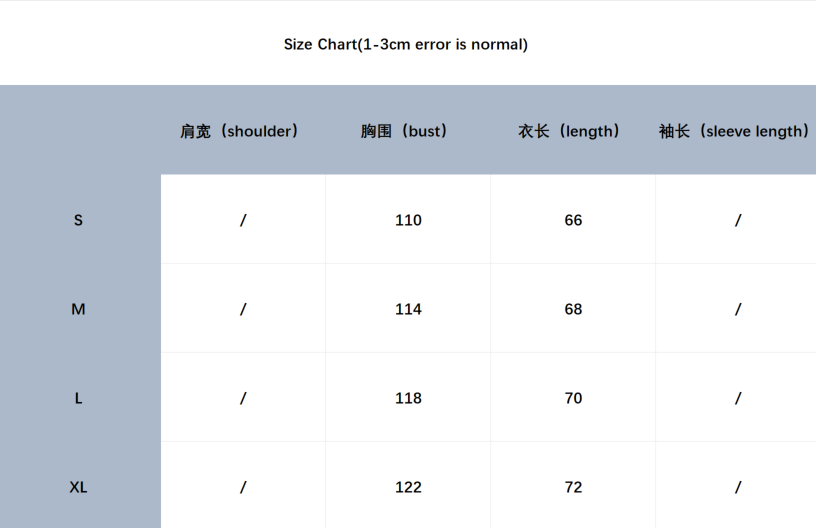
Task: Click the sleeve length slash for size M
Action: pos(738,309)
